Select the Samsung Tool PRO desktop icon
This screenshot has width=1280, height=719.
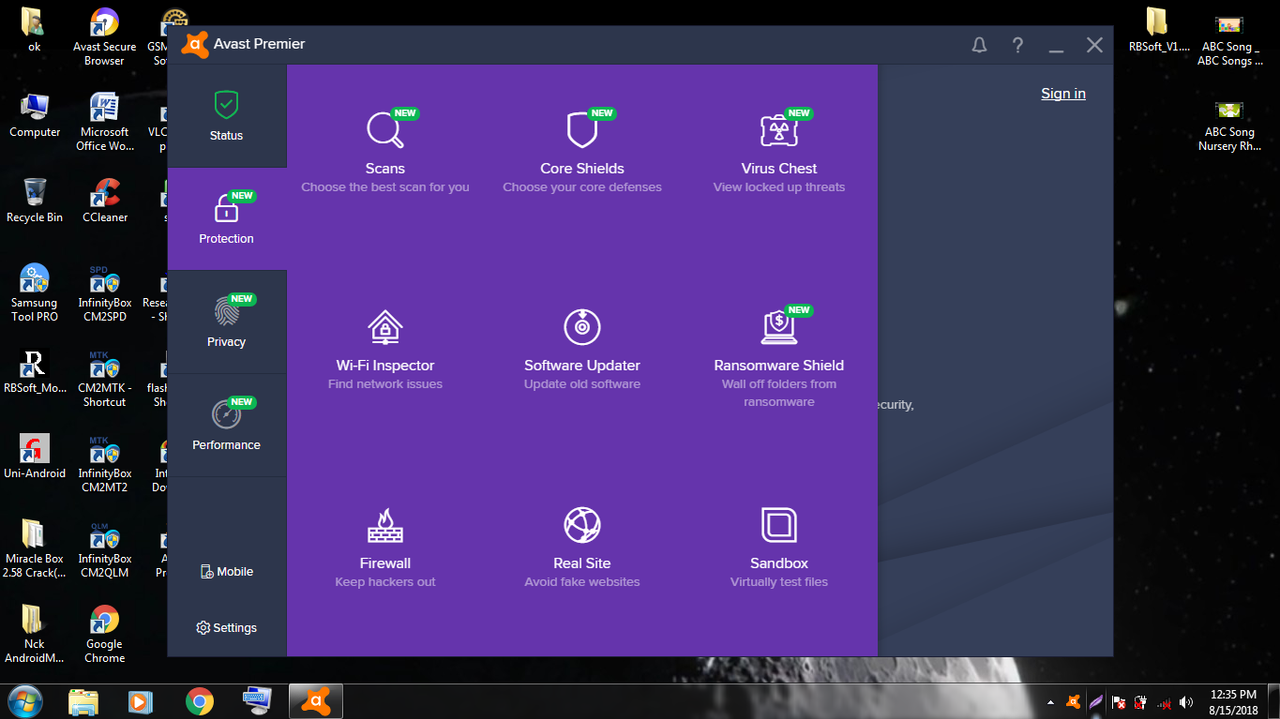click(34, 292)
